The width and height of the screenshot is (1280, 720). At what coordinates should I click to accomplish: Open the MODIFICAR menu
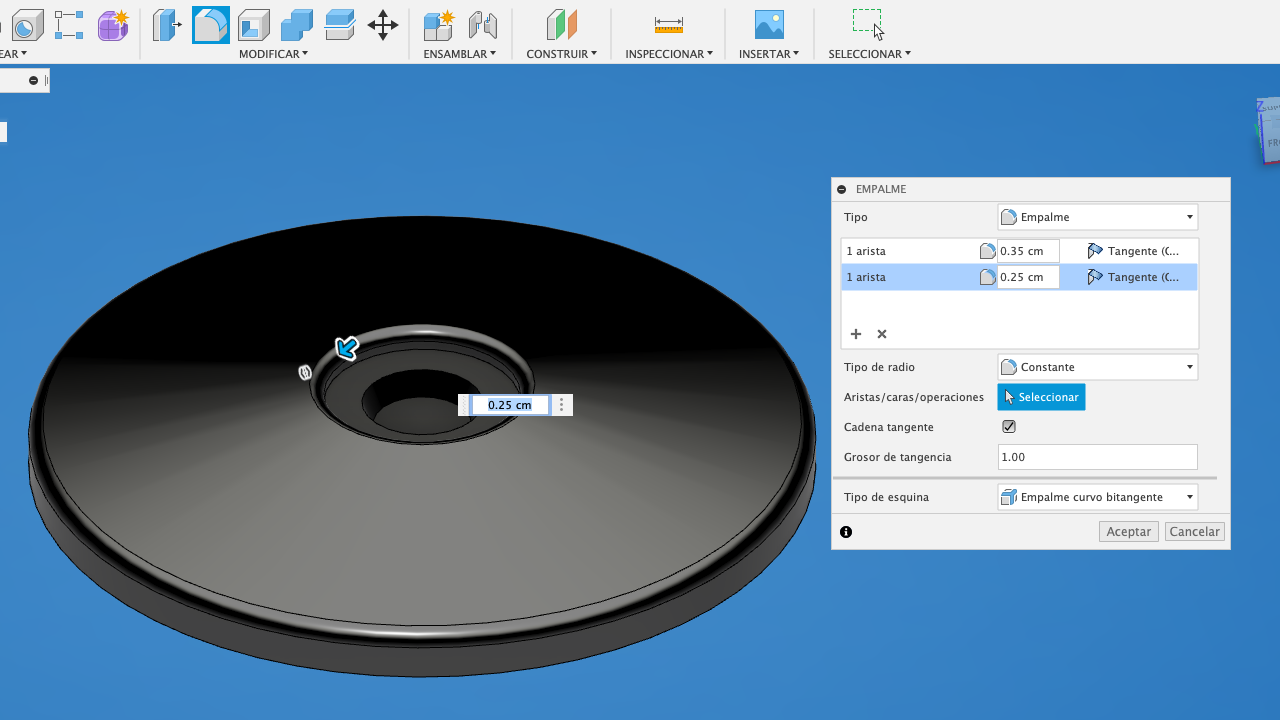coord(273,54)
